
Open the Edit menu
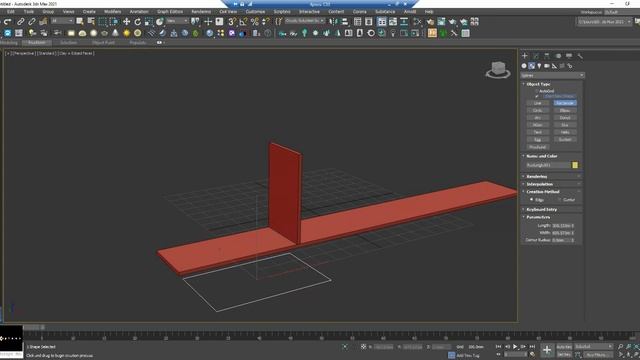pyautogui.click(x=11, y=12)
